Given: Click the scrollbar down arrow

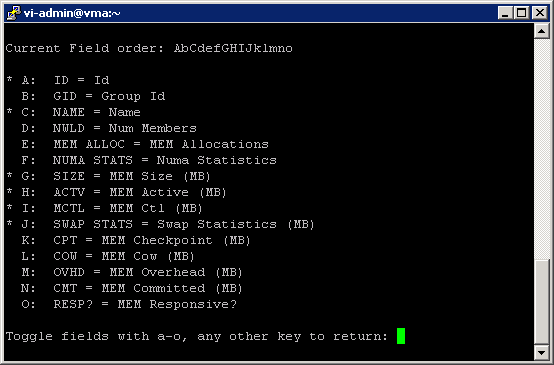Looking at the screenshot, I should coord(542,352).
